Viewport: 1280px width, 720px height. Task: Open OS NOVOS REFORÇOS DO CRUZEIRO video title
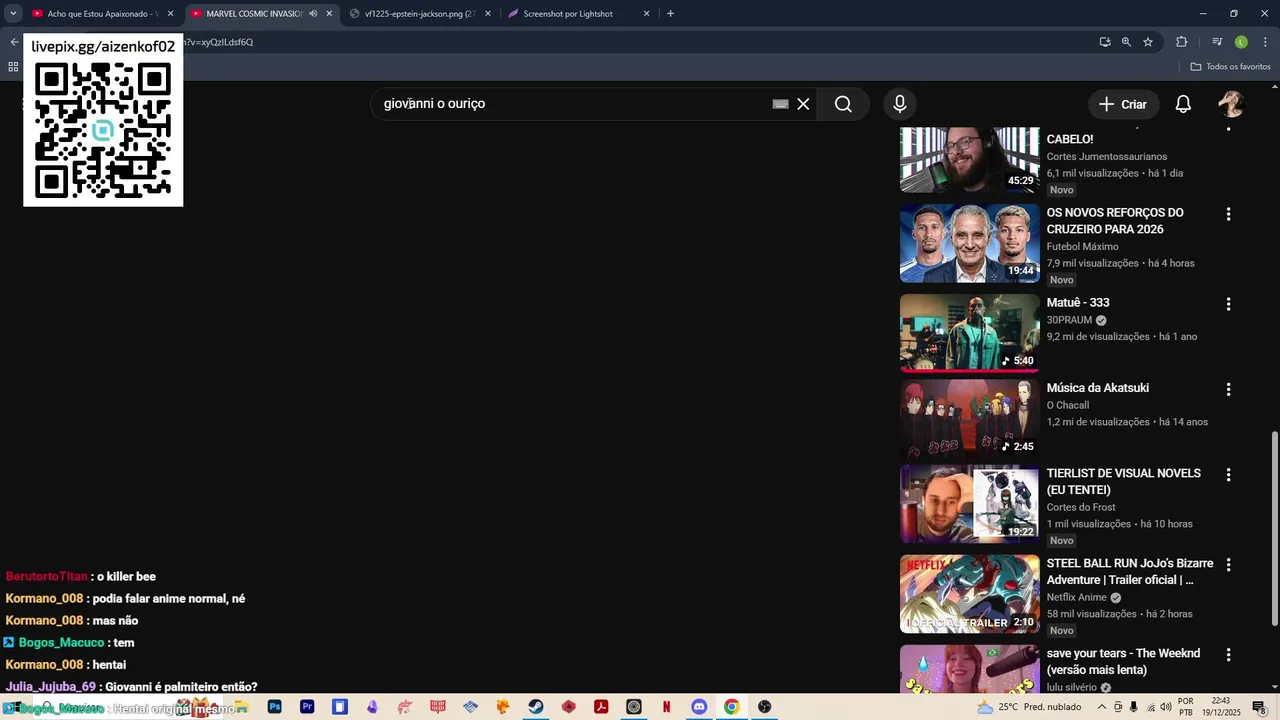1115,221
